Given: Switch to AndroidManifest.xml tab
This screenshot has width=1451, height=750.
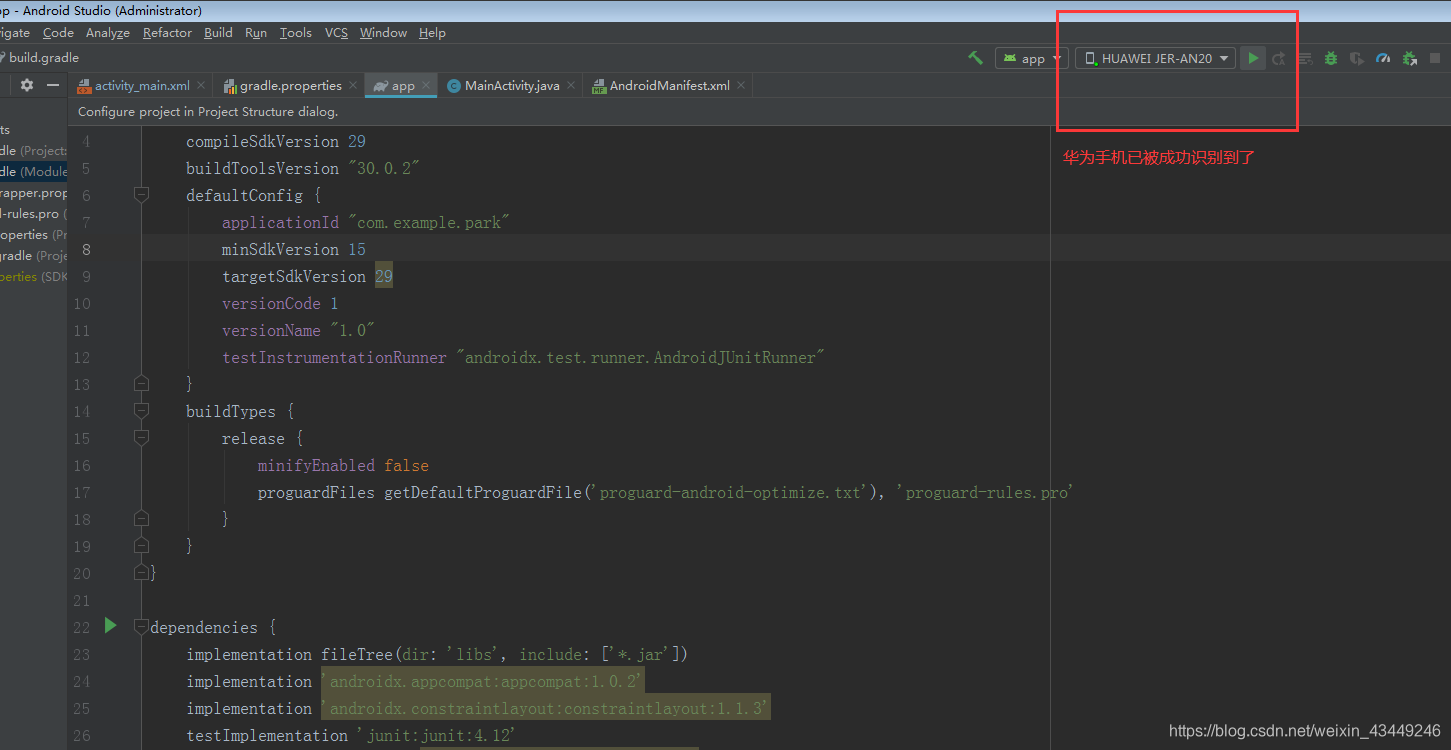Looking at the screenshot, I should point(669,86).
